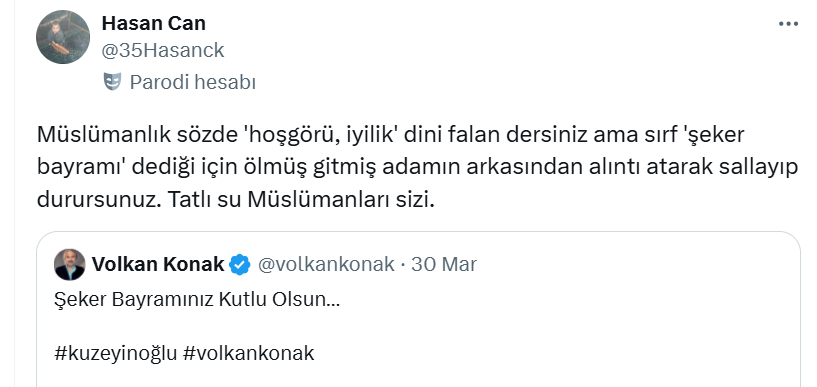Open Volkan Konak's name in quoted tweet
The image size is (817, 387).
point(158,264)
